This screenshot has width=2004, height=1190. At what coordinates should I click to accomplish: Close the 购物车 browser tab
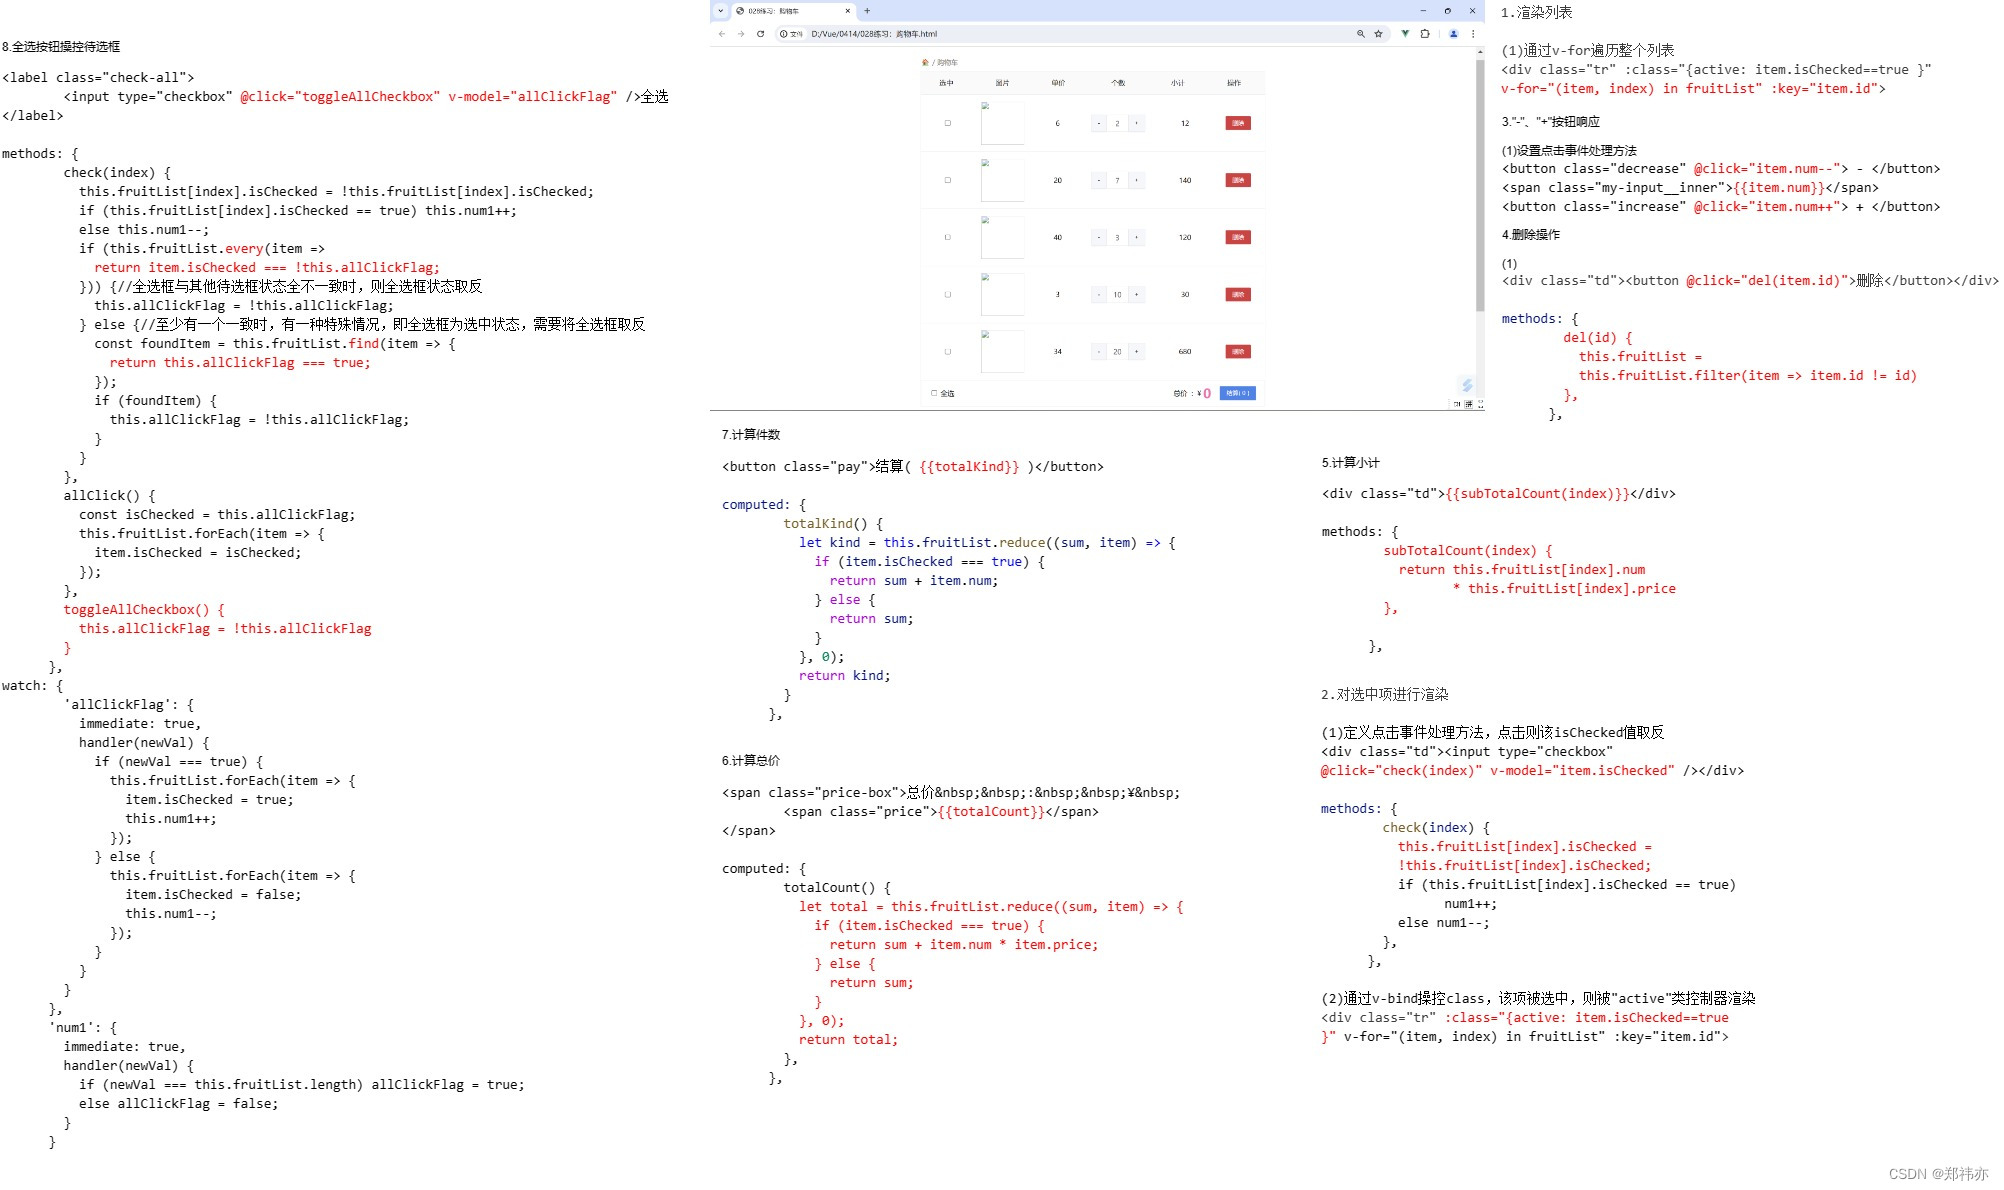848,11
